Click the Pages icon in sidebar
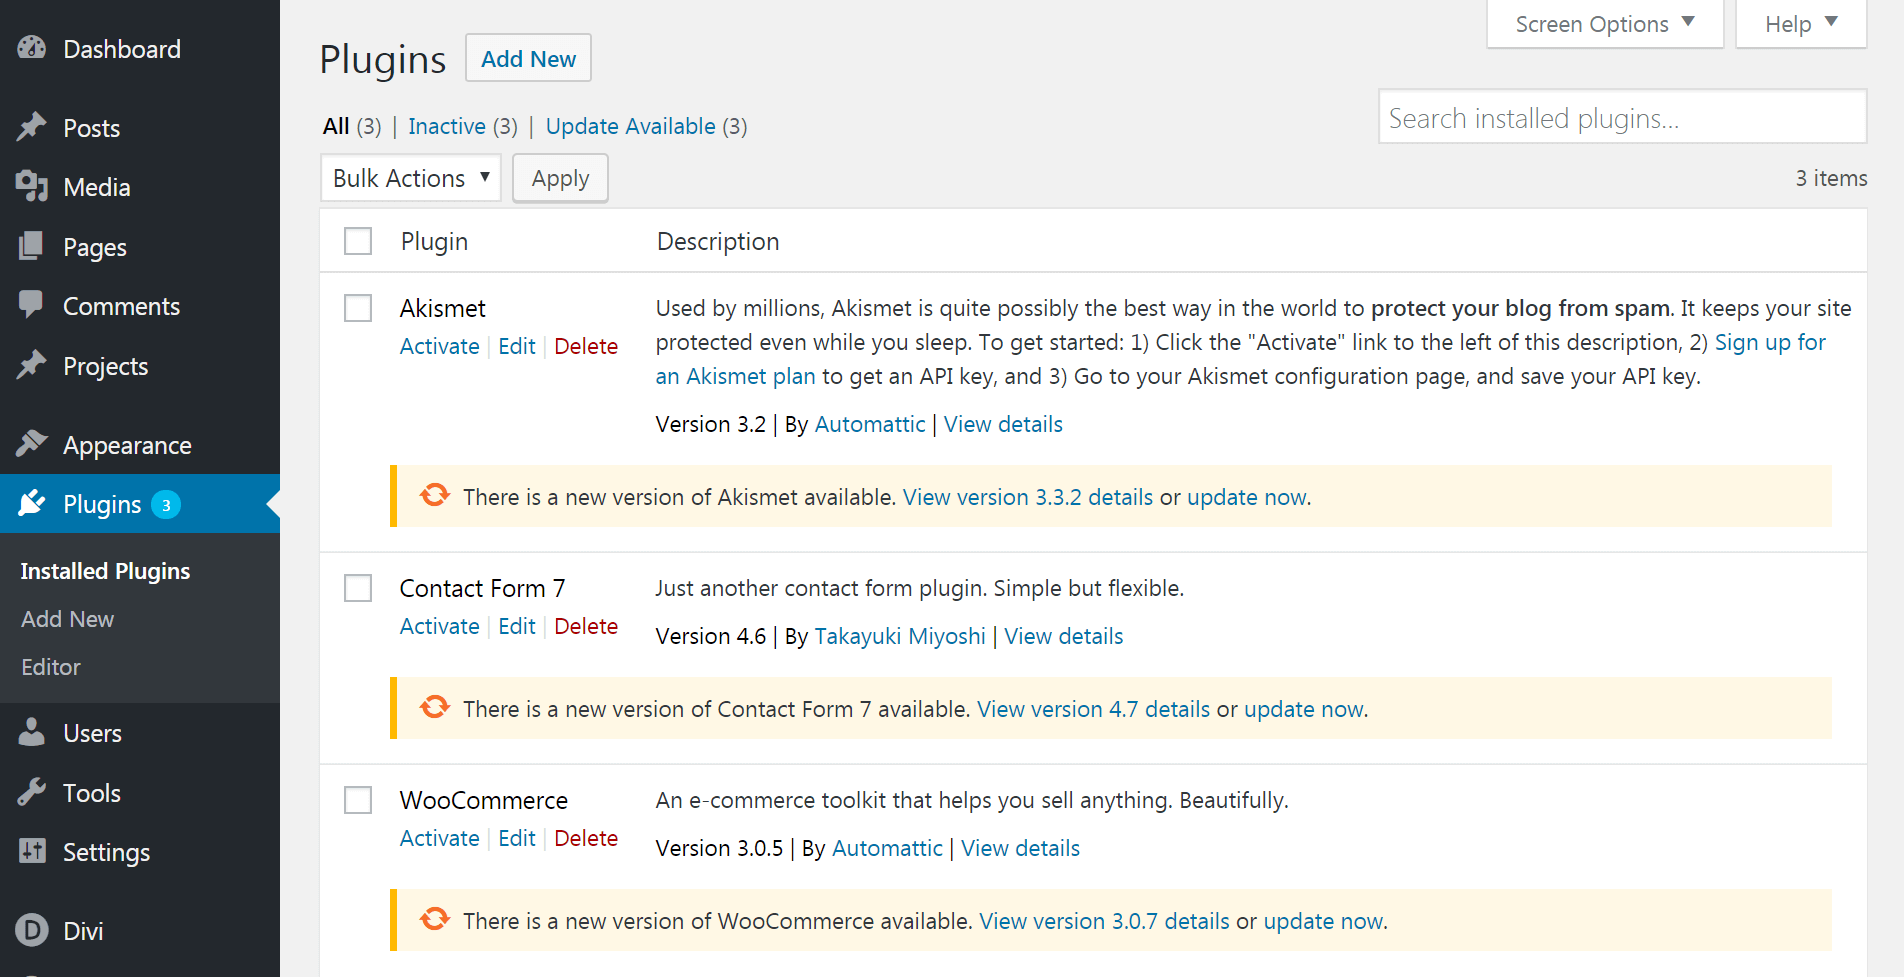The image size is (1904, 977). (32, 246)
